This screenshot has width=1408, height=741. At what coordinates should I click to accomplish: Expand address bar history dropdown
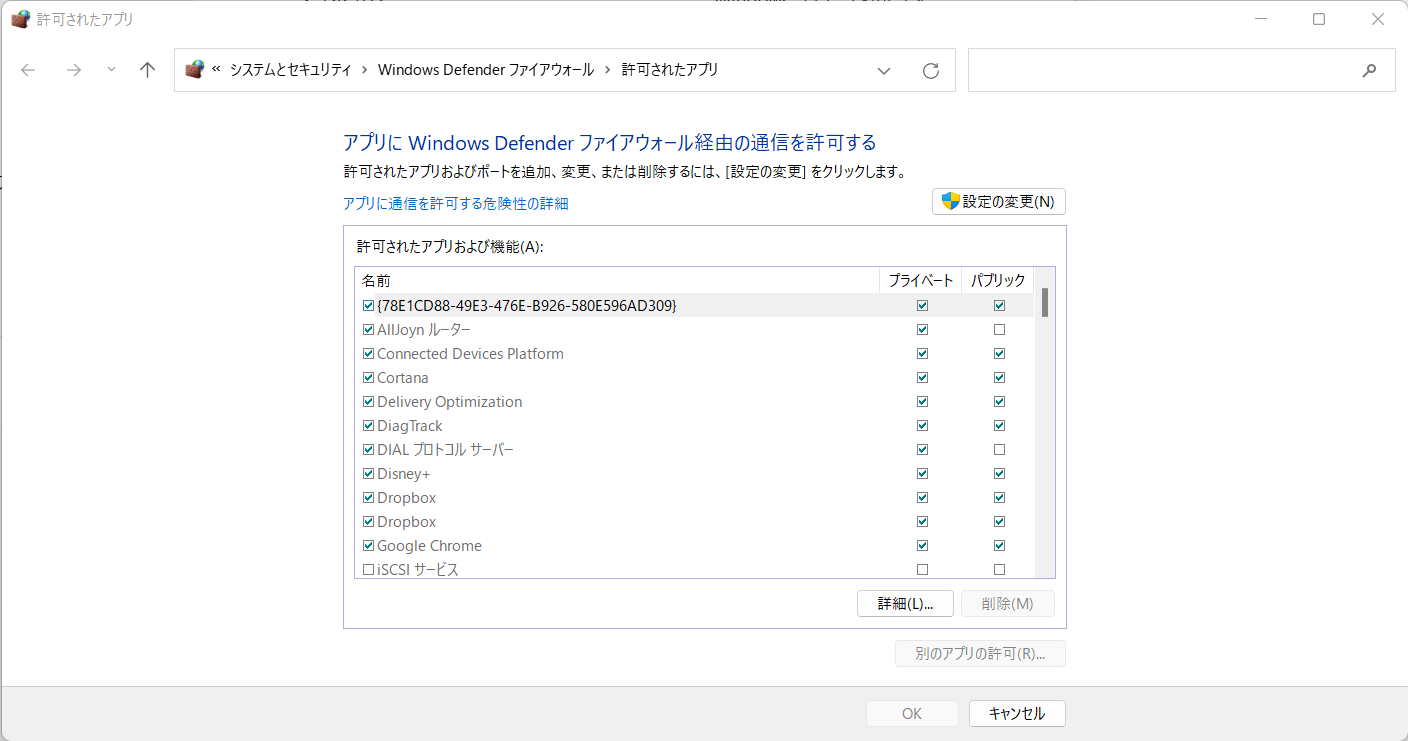tap(884, 70)
